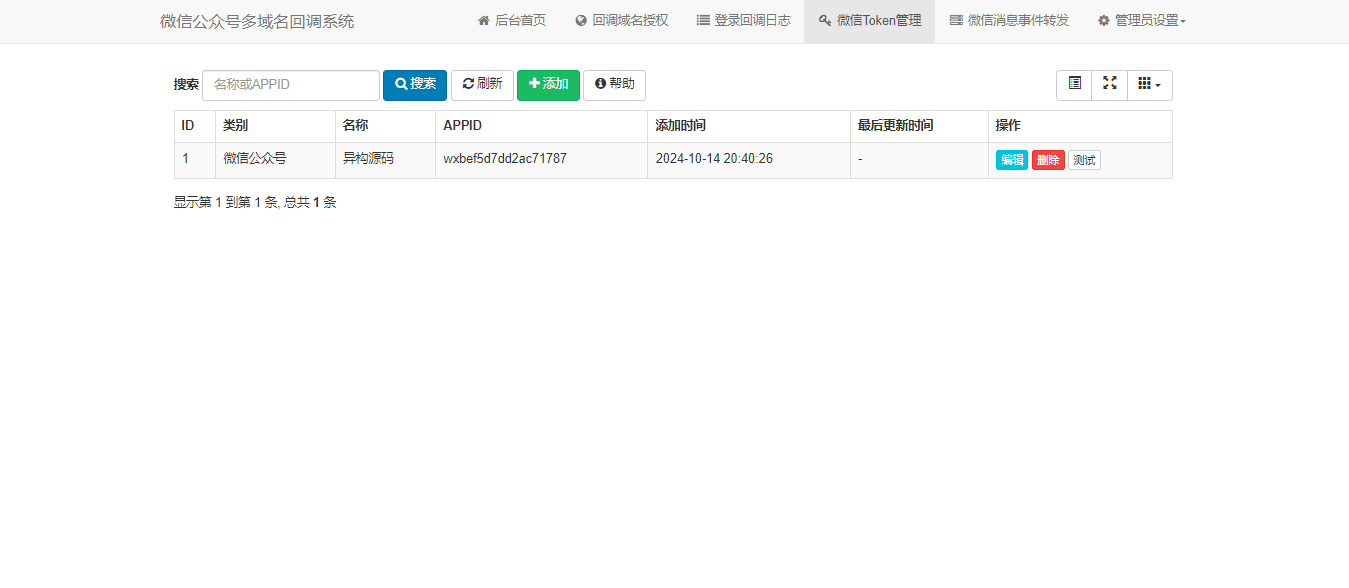Screen dimensions: 1349x588
Task: Click the 删除 button for 异构源码
Action: (1047, 159)
